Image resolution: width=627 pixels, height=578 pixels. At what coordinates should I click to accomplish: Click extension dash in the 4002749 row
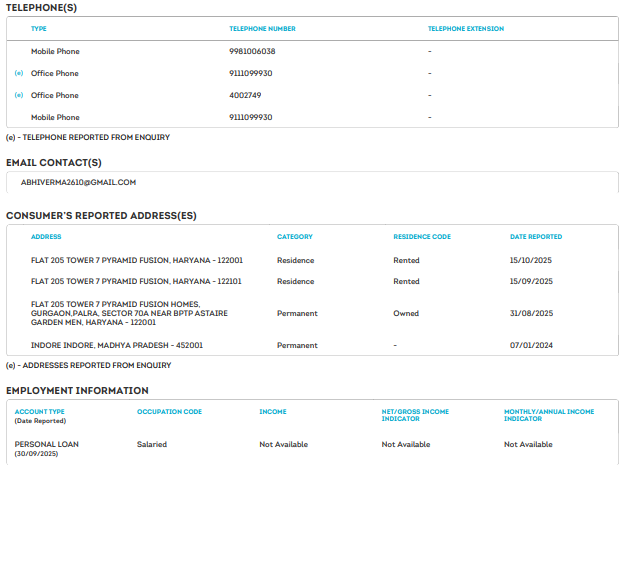tap(430, 95)
